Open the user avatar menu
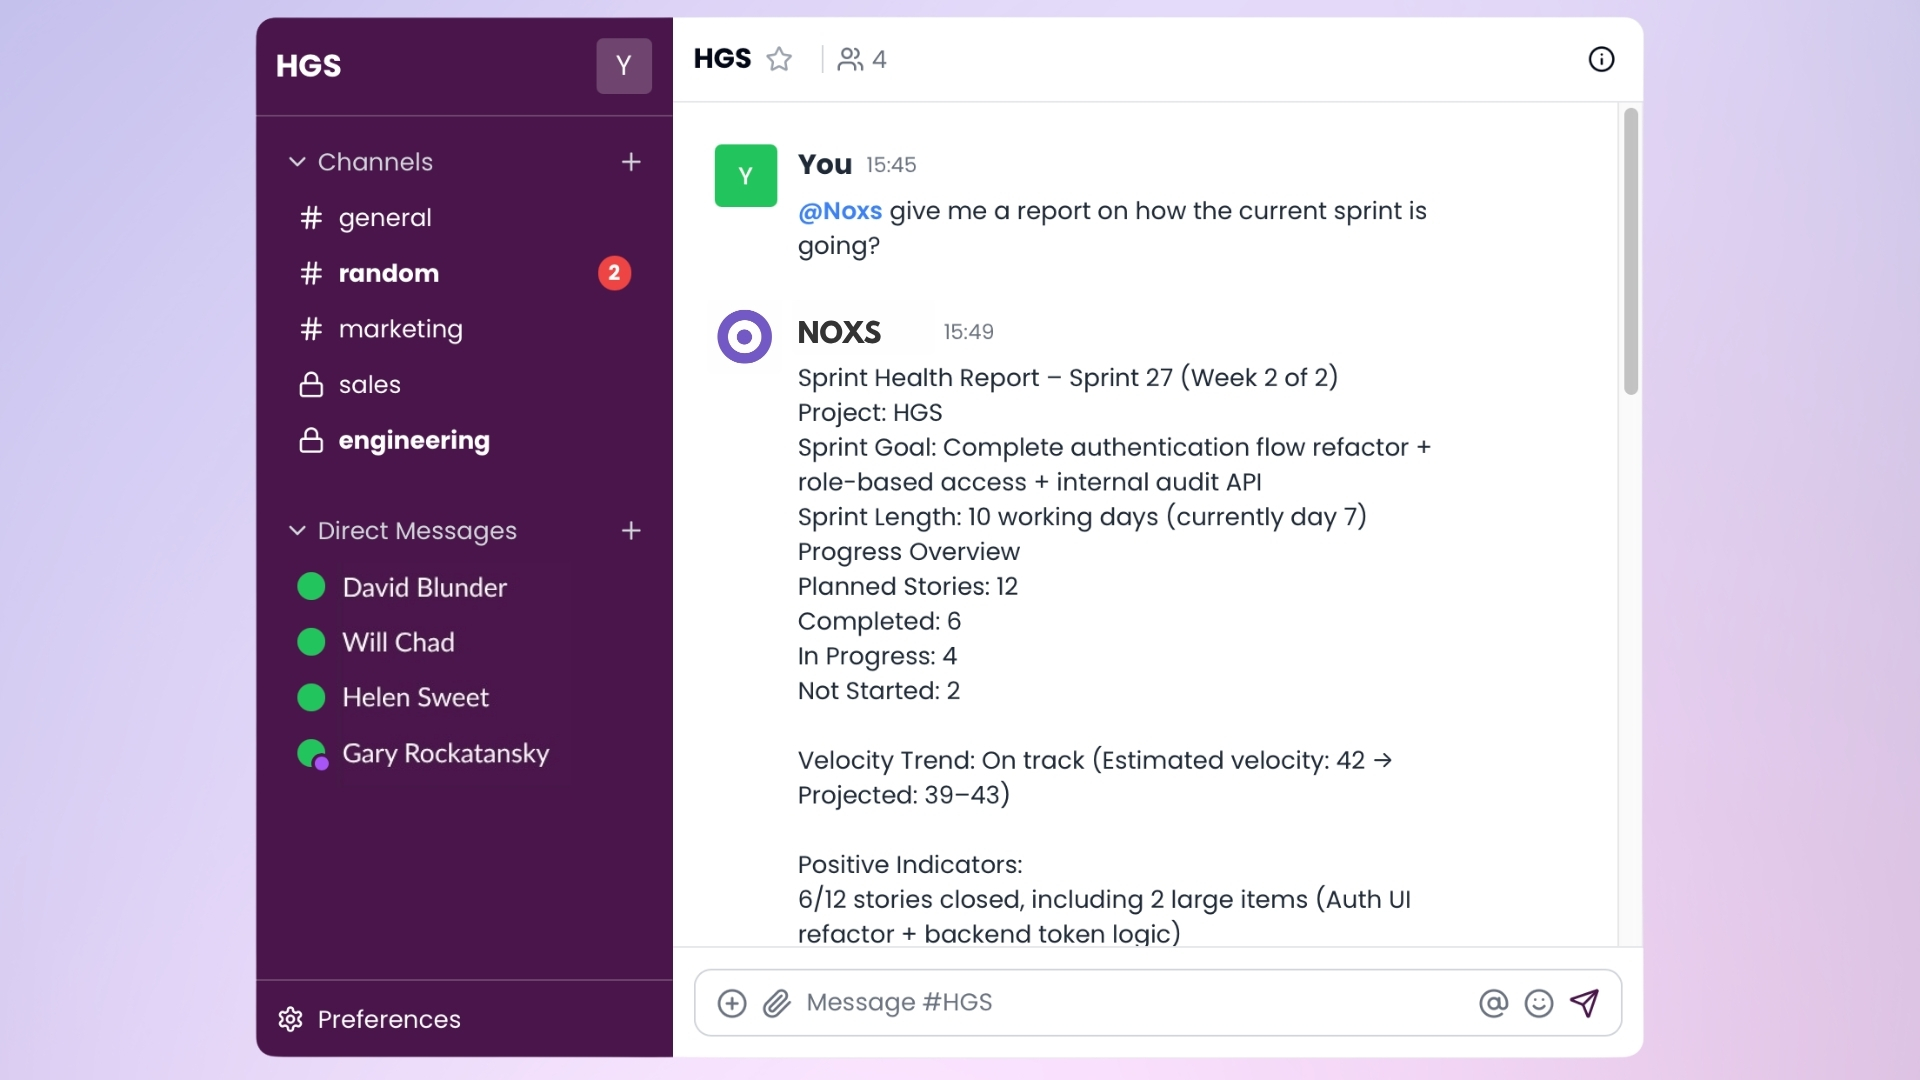The height and width of the screenshot is (1080, 1920). click(x=624, y=66)
